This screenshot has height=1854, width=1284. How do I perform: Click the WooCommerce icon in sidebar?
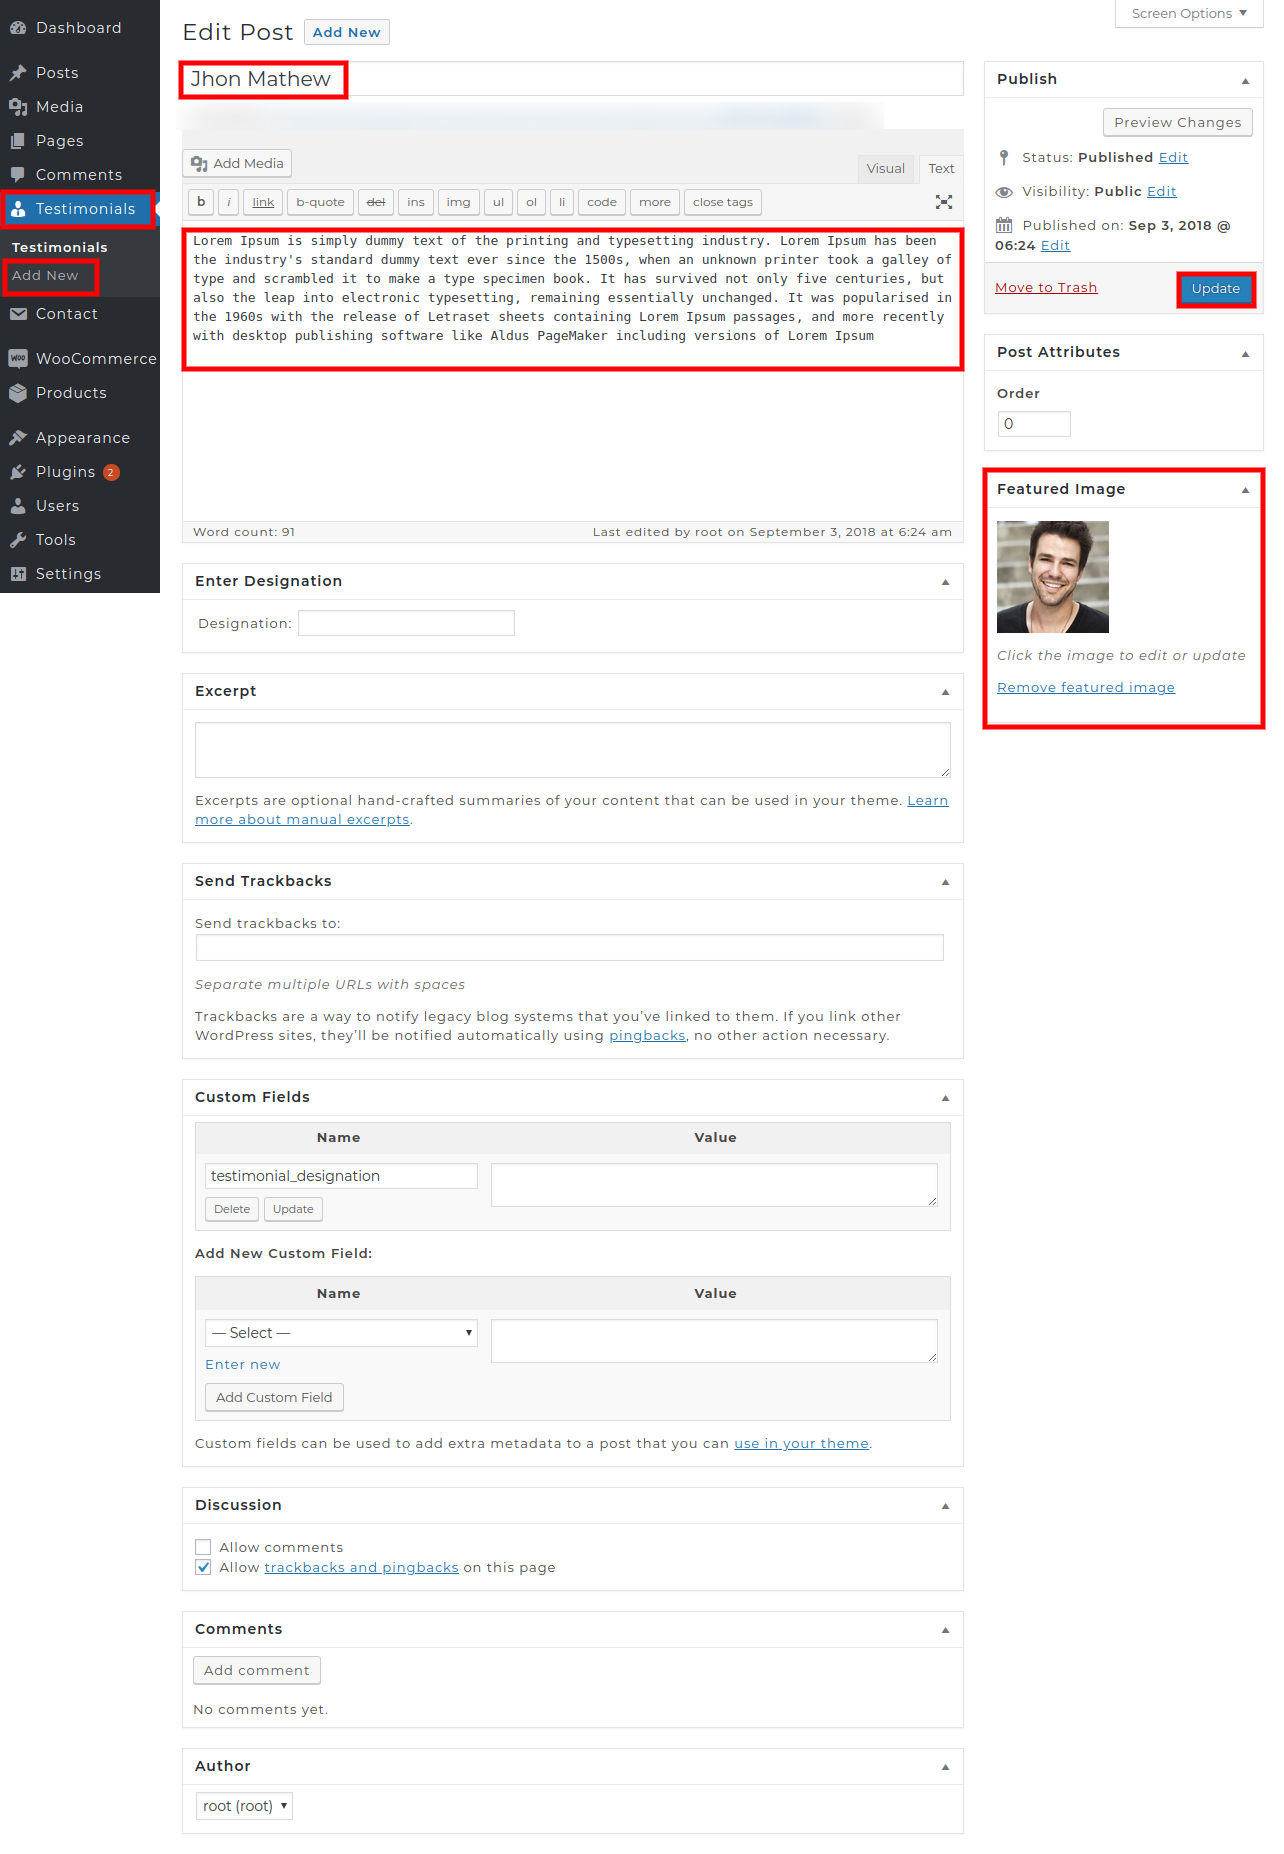coord(18,359)
